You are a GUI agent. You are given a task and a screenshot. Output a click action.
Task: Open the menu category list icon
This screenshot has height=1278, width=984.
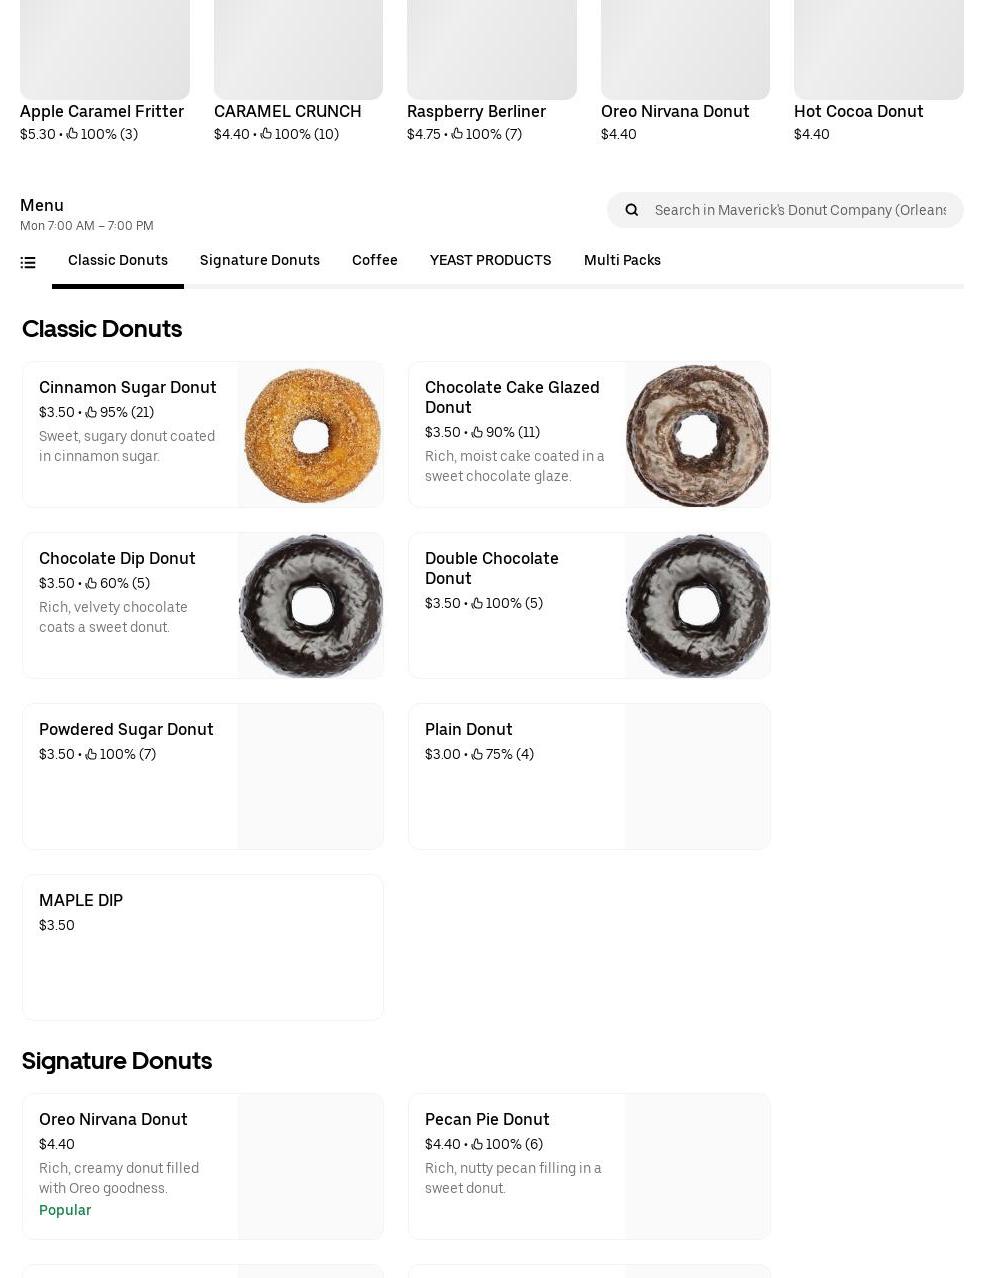coord(28,263)
